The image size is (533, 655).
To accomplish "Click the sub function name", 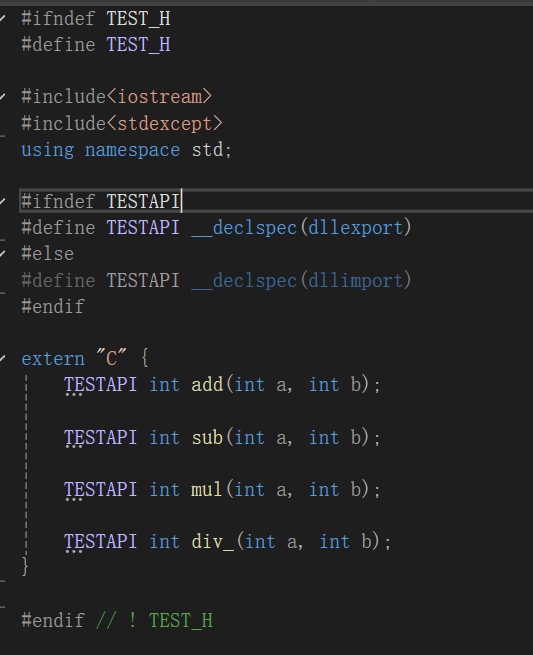I will click(207, 437).
